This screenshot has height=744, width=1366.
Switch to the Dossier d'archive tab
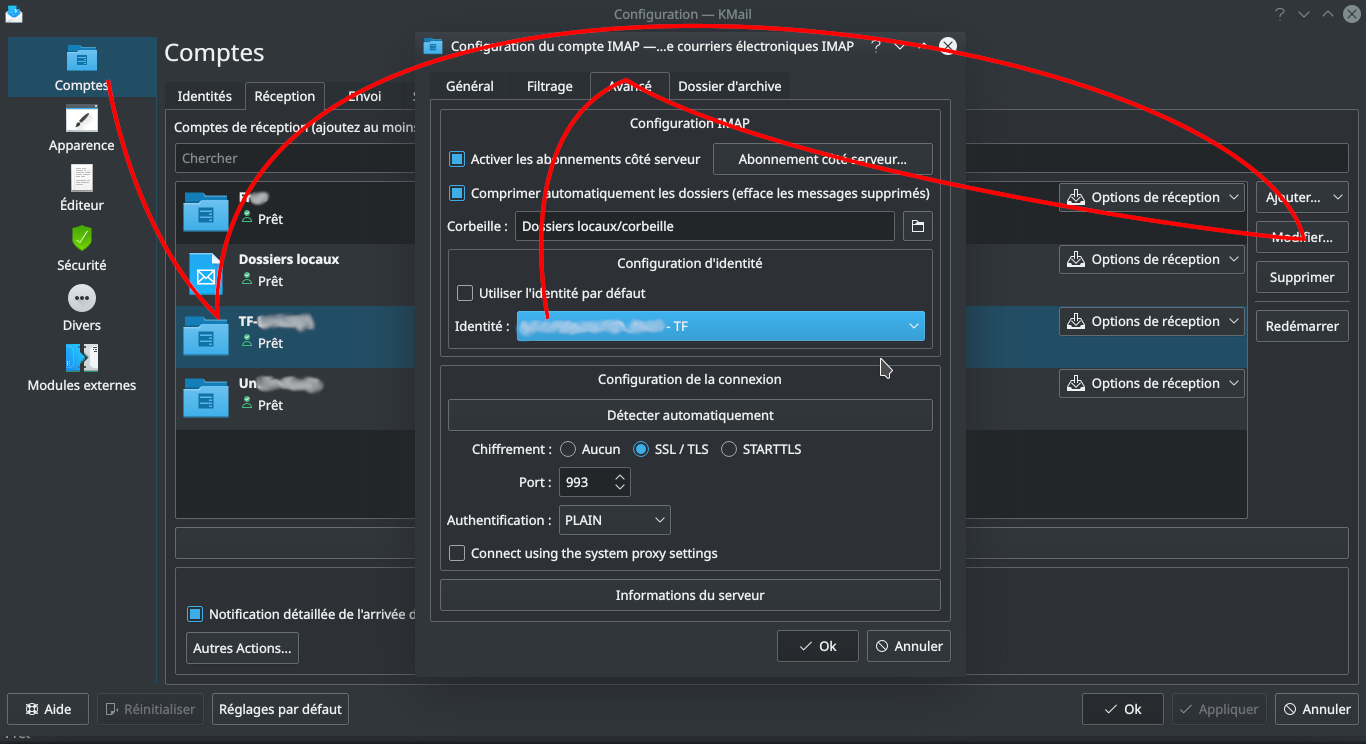tap(730, 86)
